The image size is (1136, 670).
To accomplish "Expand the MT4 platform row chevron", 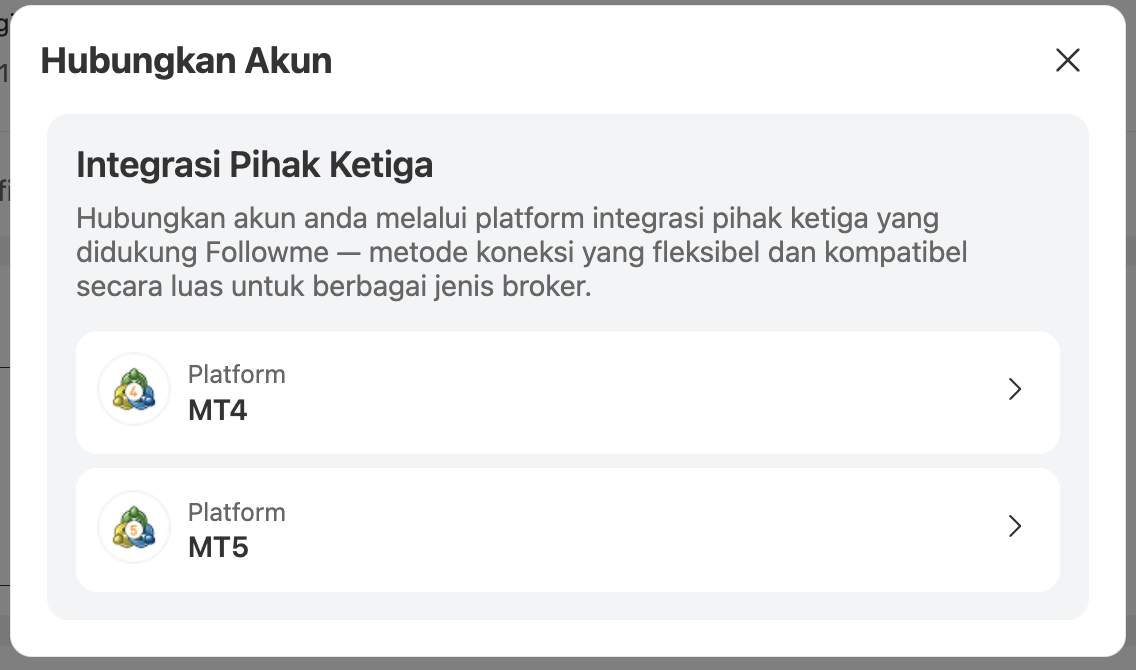I will pos(1015,389).
